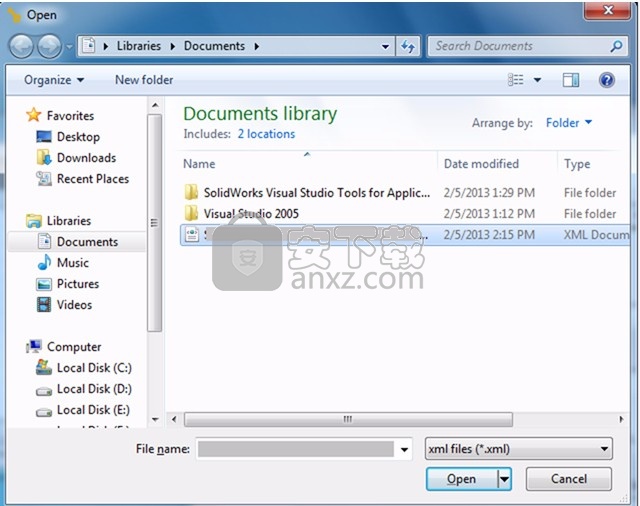This screenshot has width=640, height=506.
Task: Click navigation pane scroll down arrow
Action: coord(155,419)
